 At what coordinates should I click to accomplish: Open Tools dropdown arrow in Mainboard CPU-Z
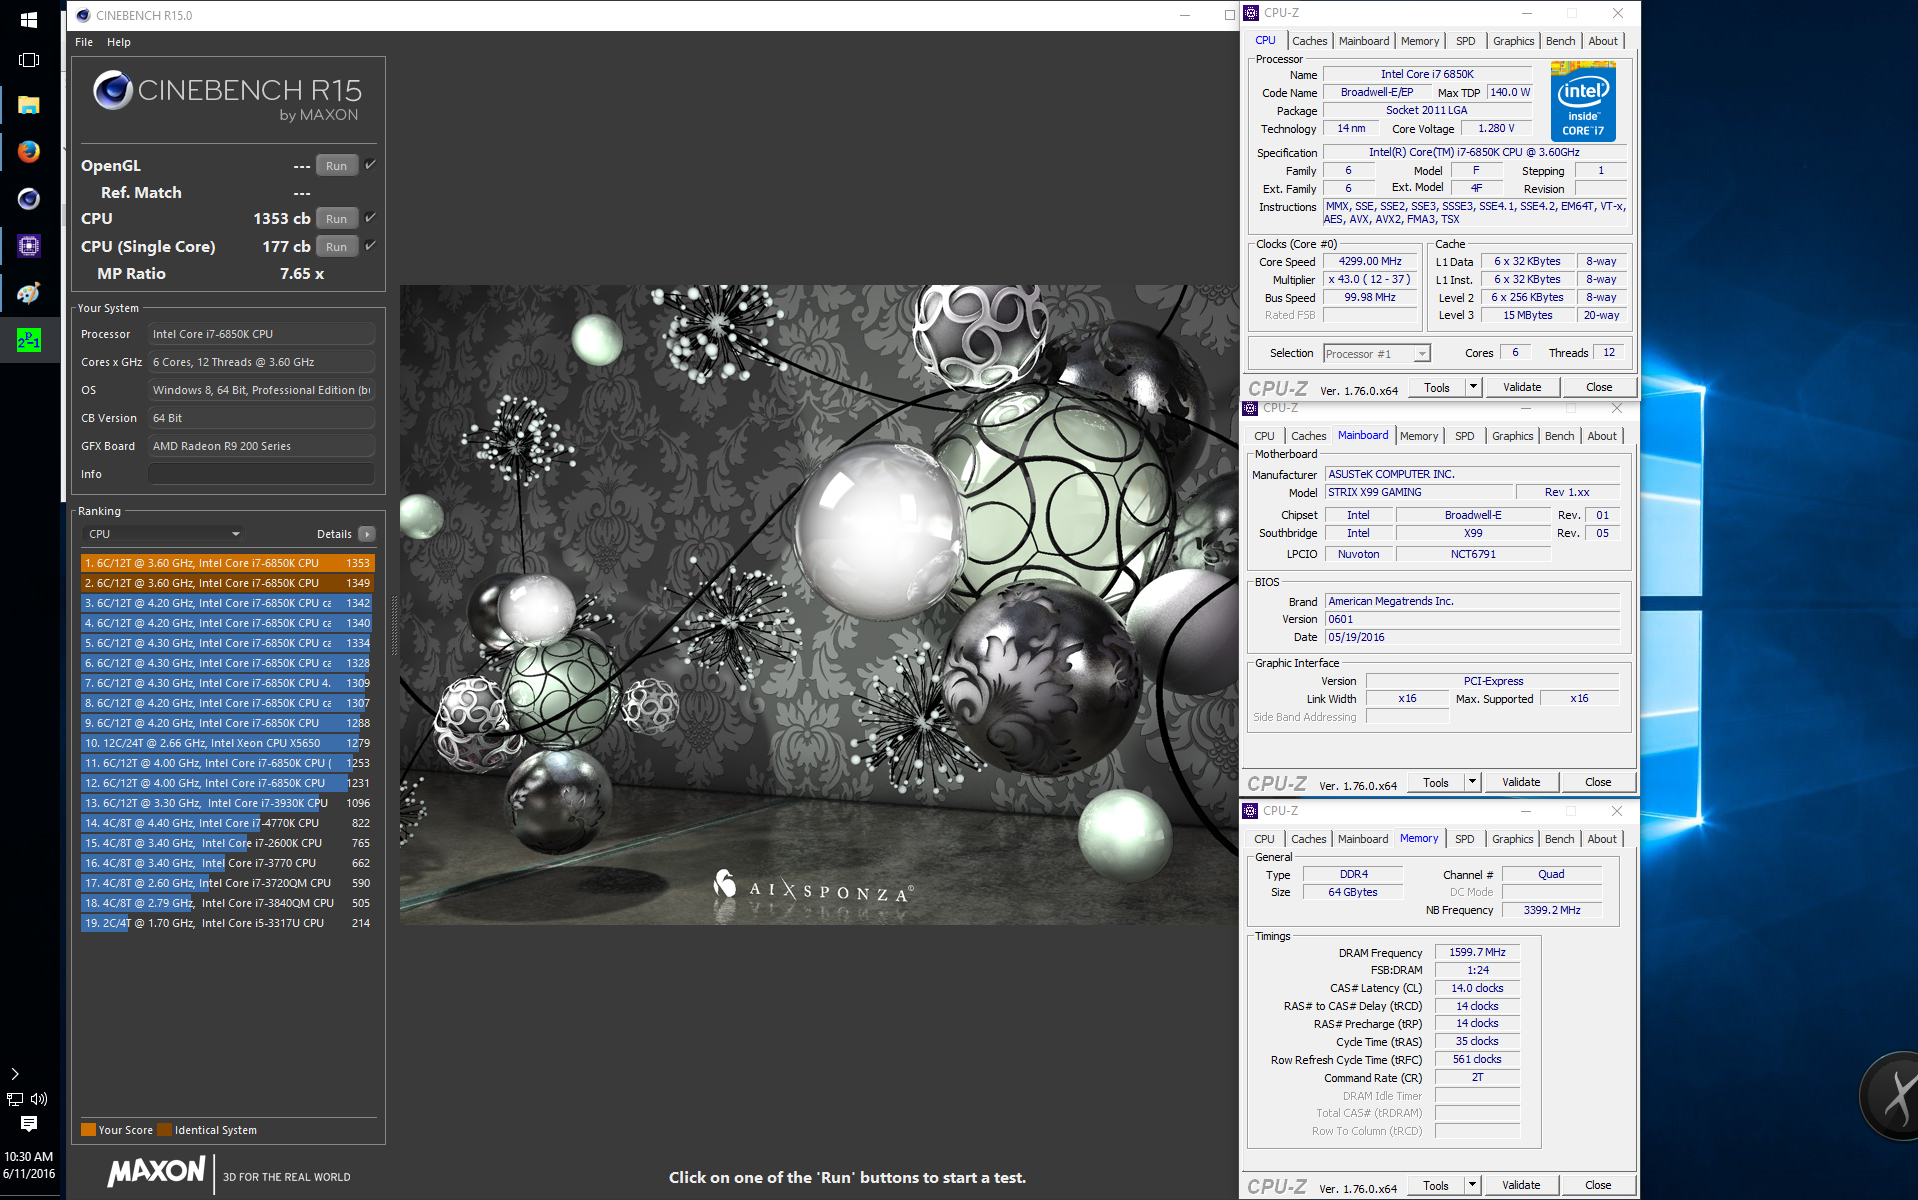[1472, 782]
